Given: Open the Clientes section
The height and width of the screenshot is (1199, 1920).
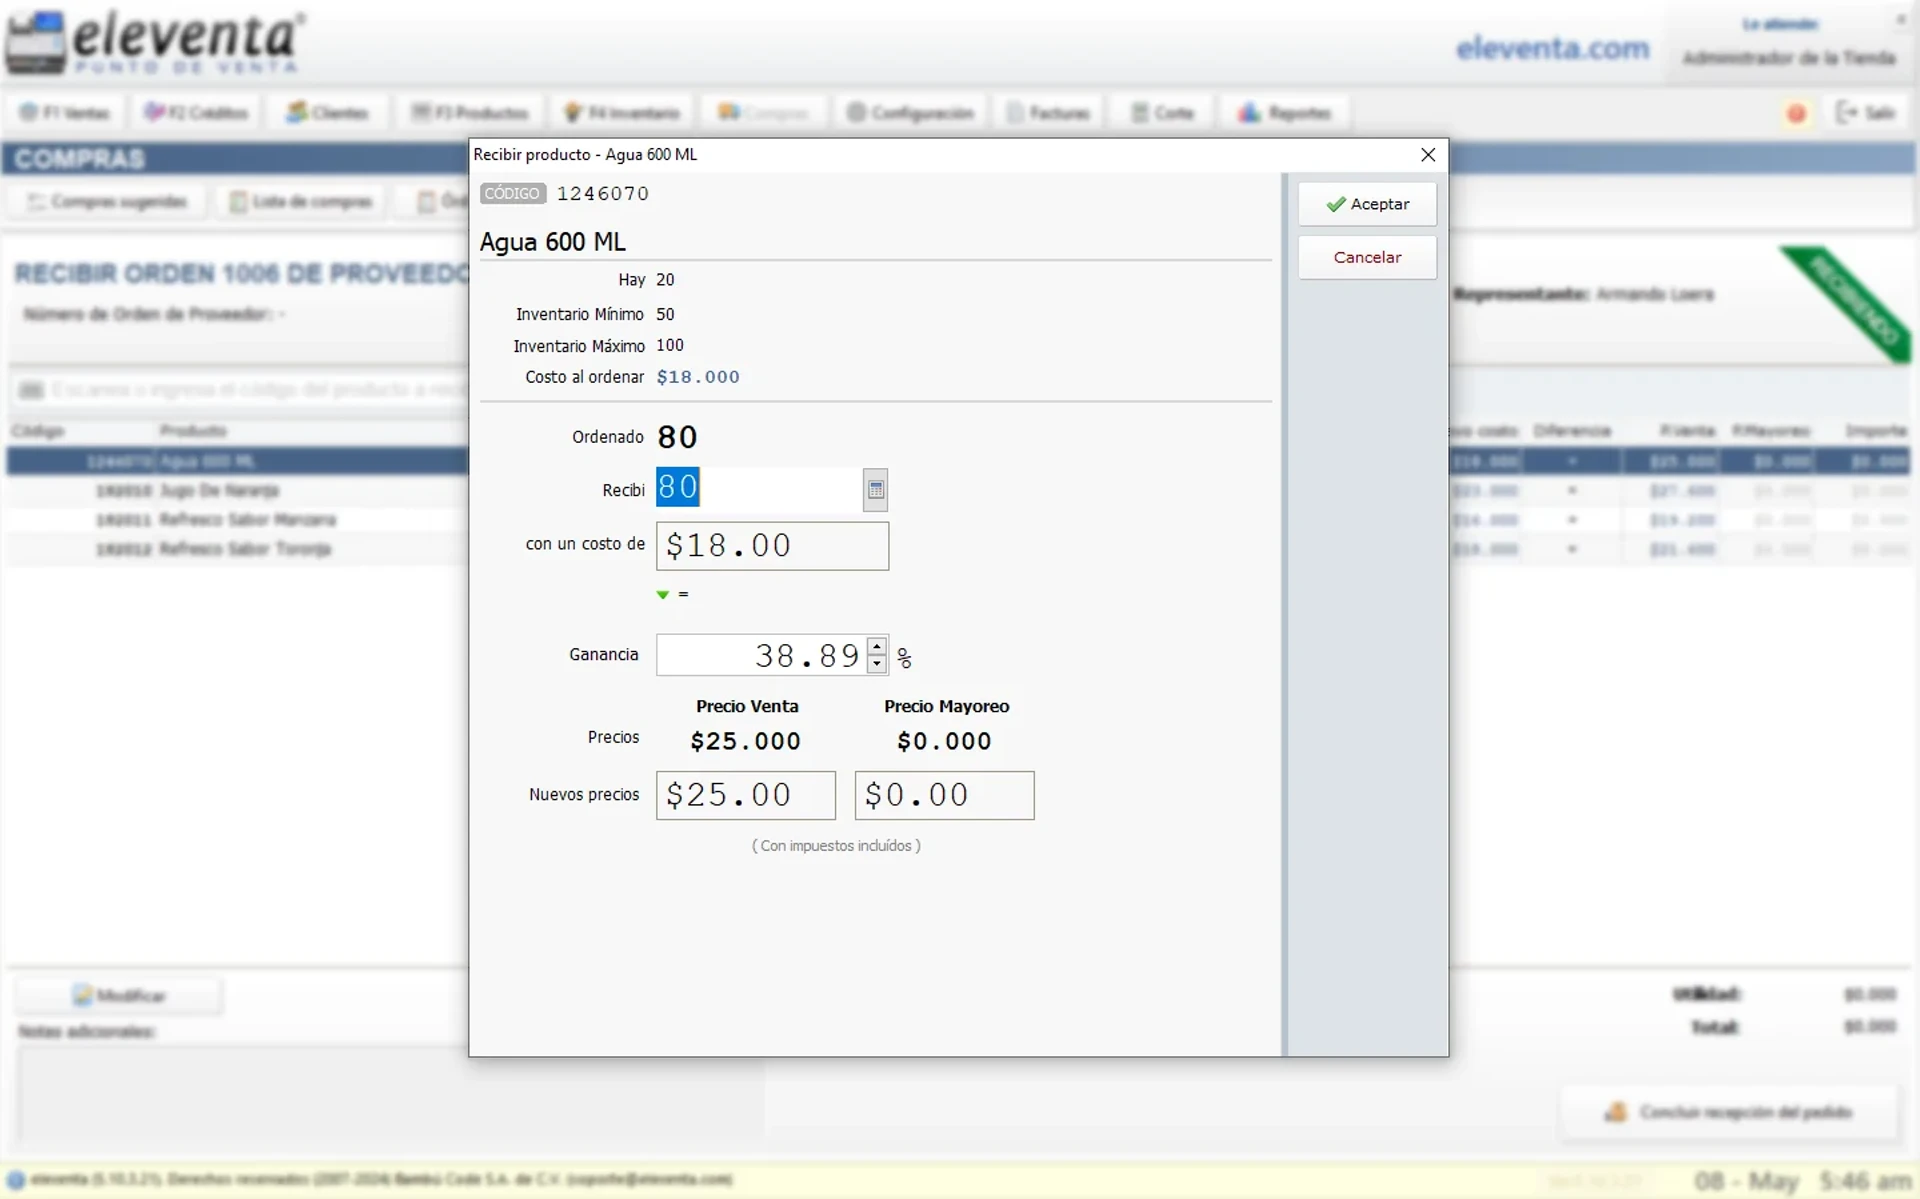Looking at the screenshot, I should coord(327,112).
